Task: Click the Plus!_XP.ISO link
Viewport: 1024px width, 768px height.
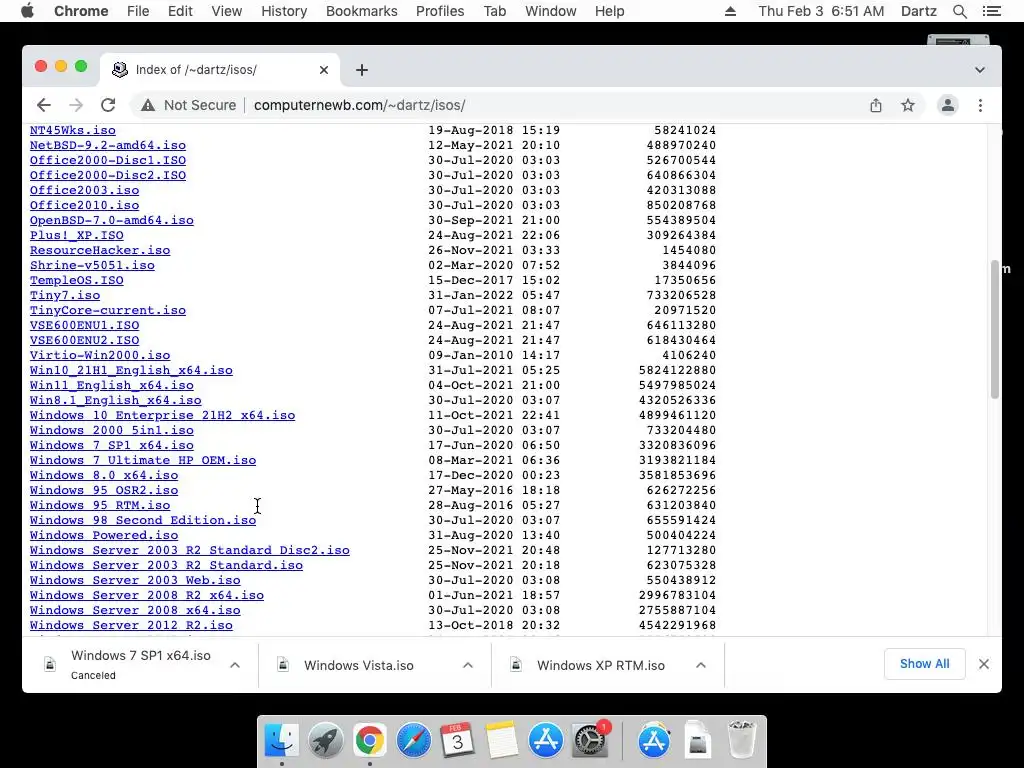Action: click(x=76, y=235)
